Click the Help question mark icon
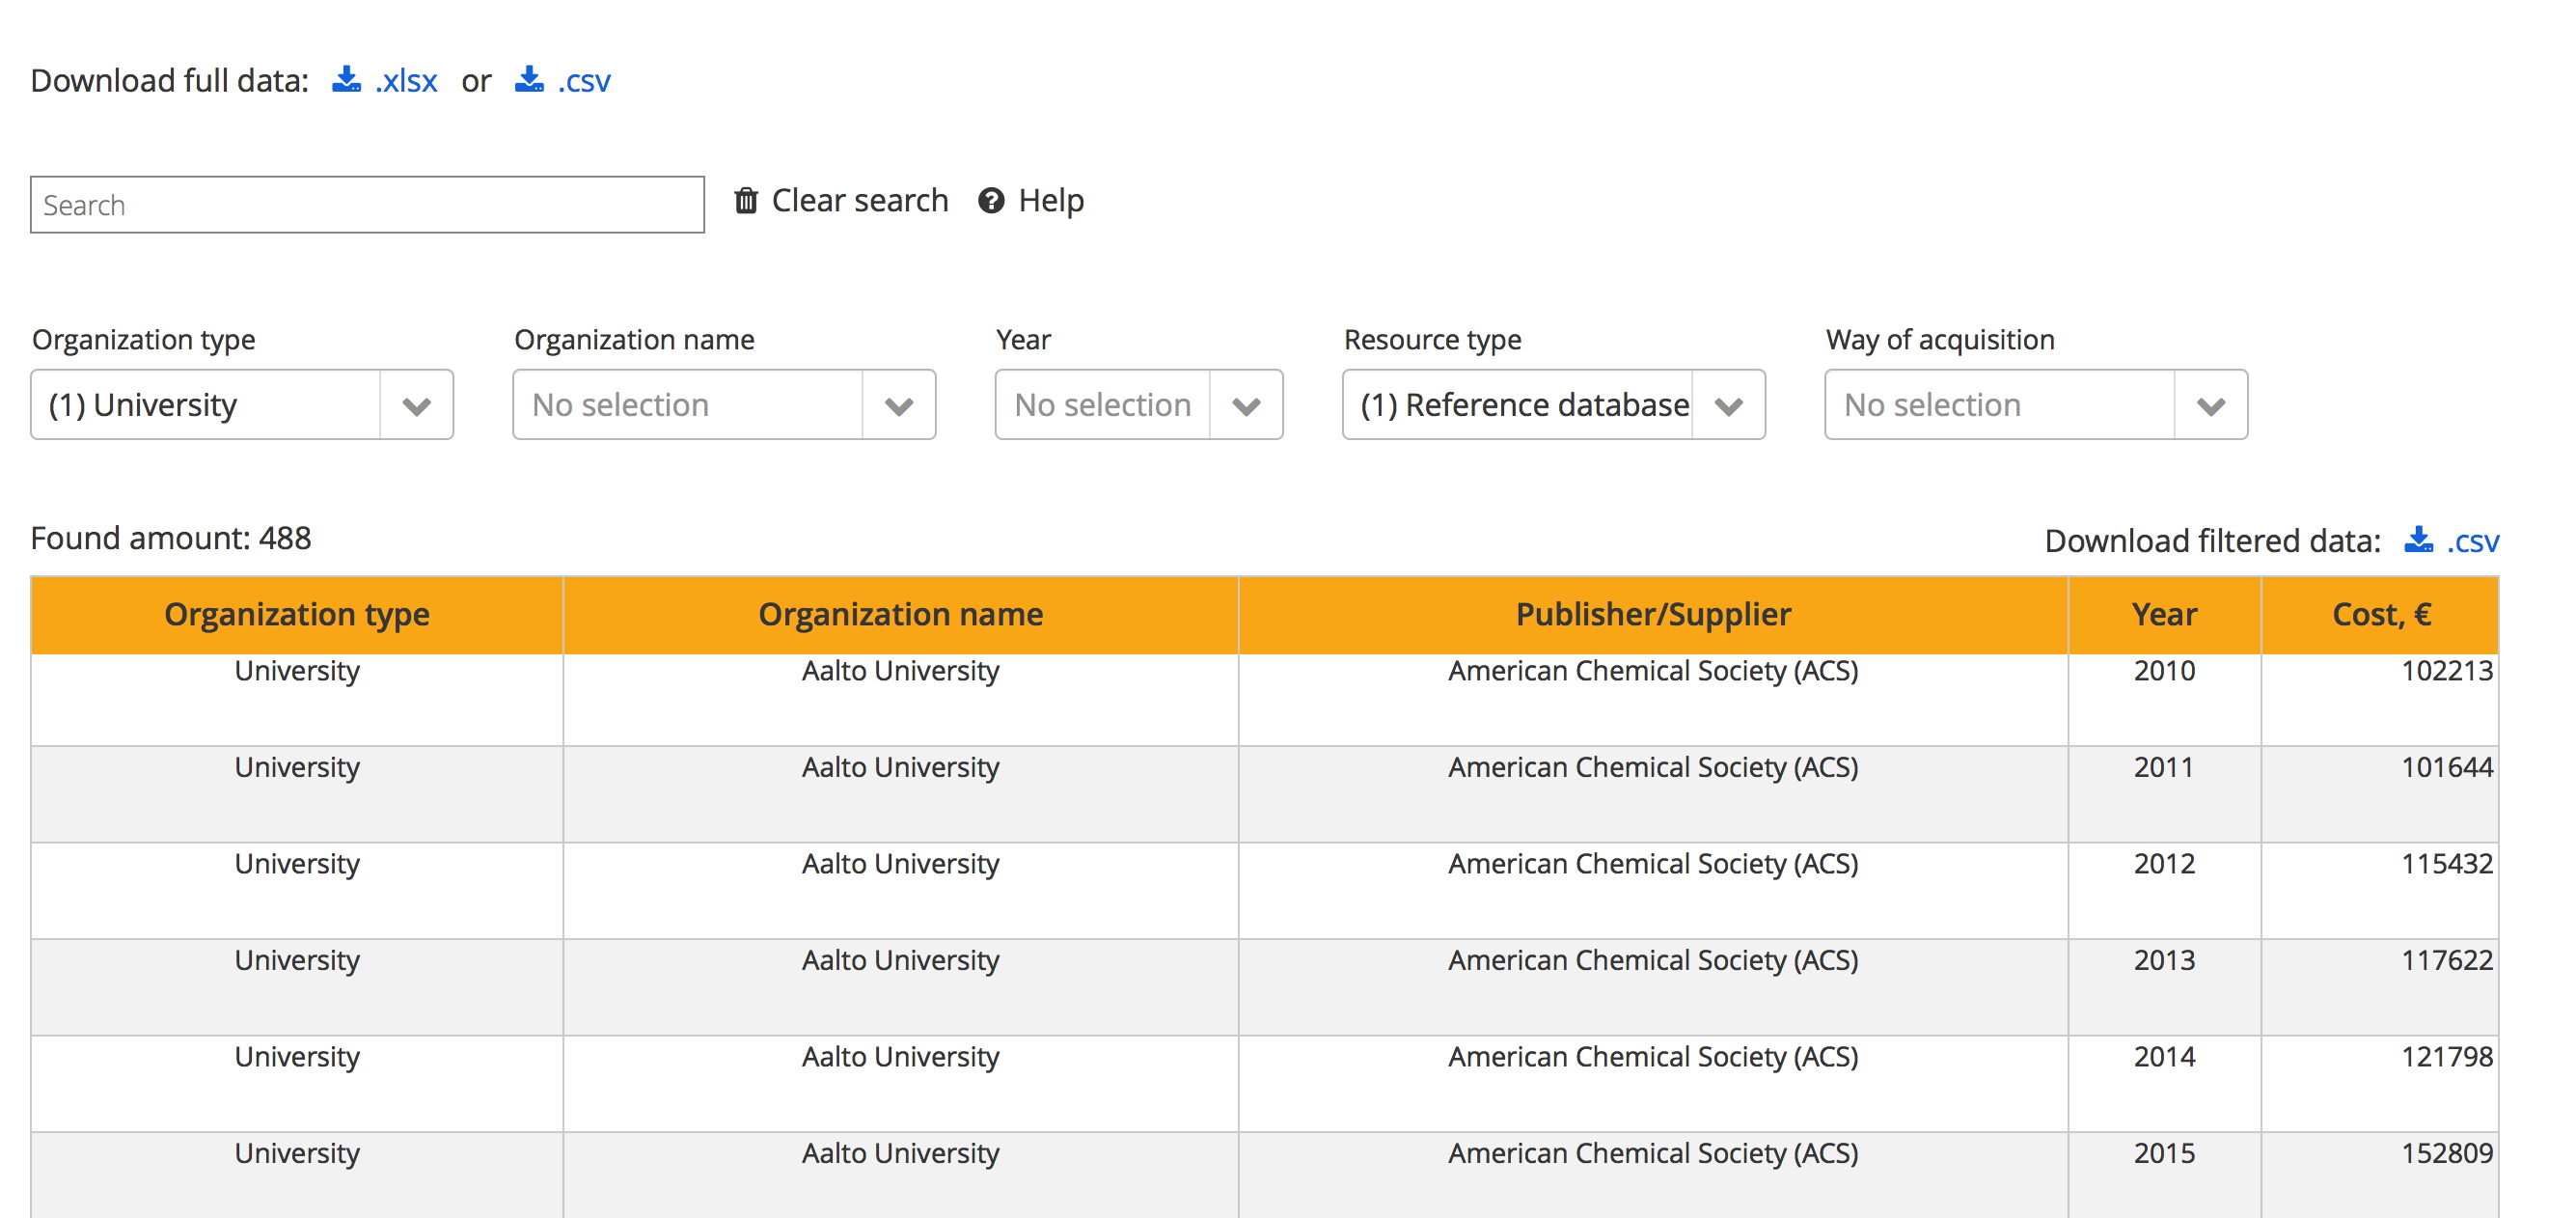The image size is (2576, 1218). click(991, 201)
